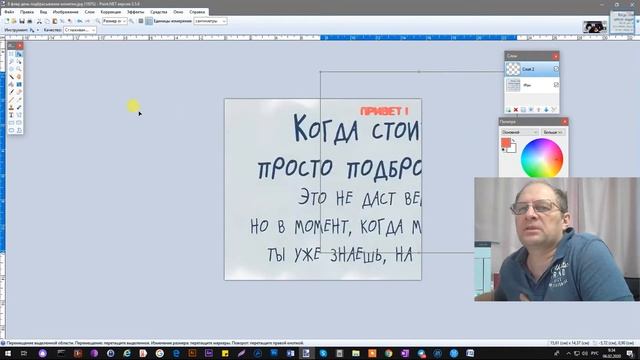Image resolution: width=640 pixels, height=360 pixels.
Task: Move layer down with blue arrow
Action: coord(546,110)
